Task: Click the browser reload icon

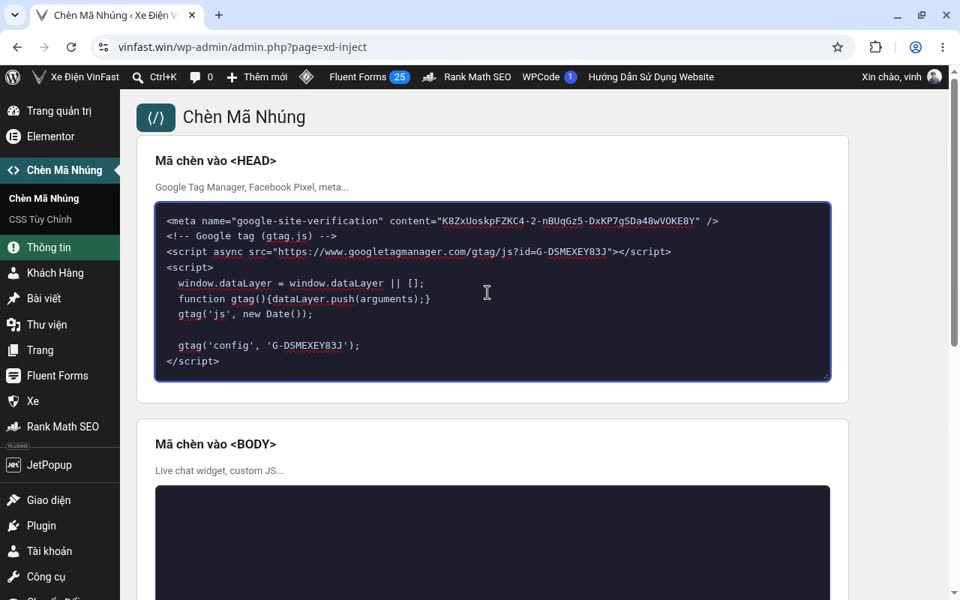Action: click(x=71, y=47)
